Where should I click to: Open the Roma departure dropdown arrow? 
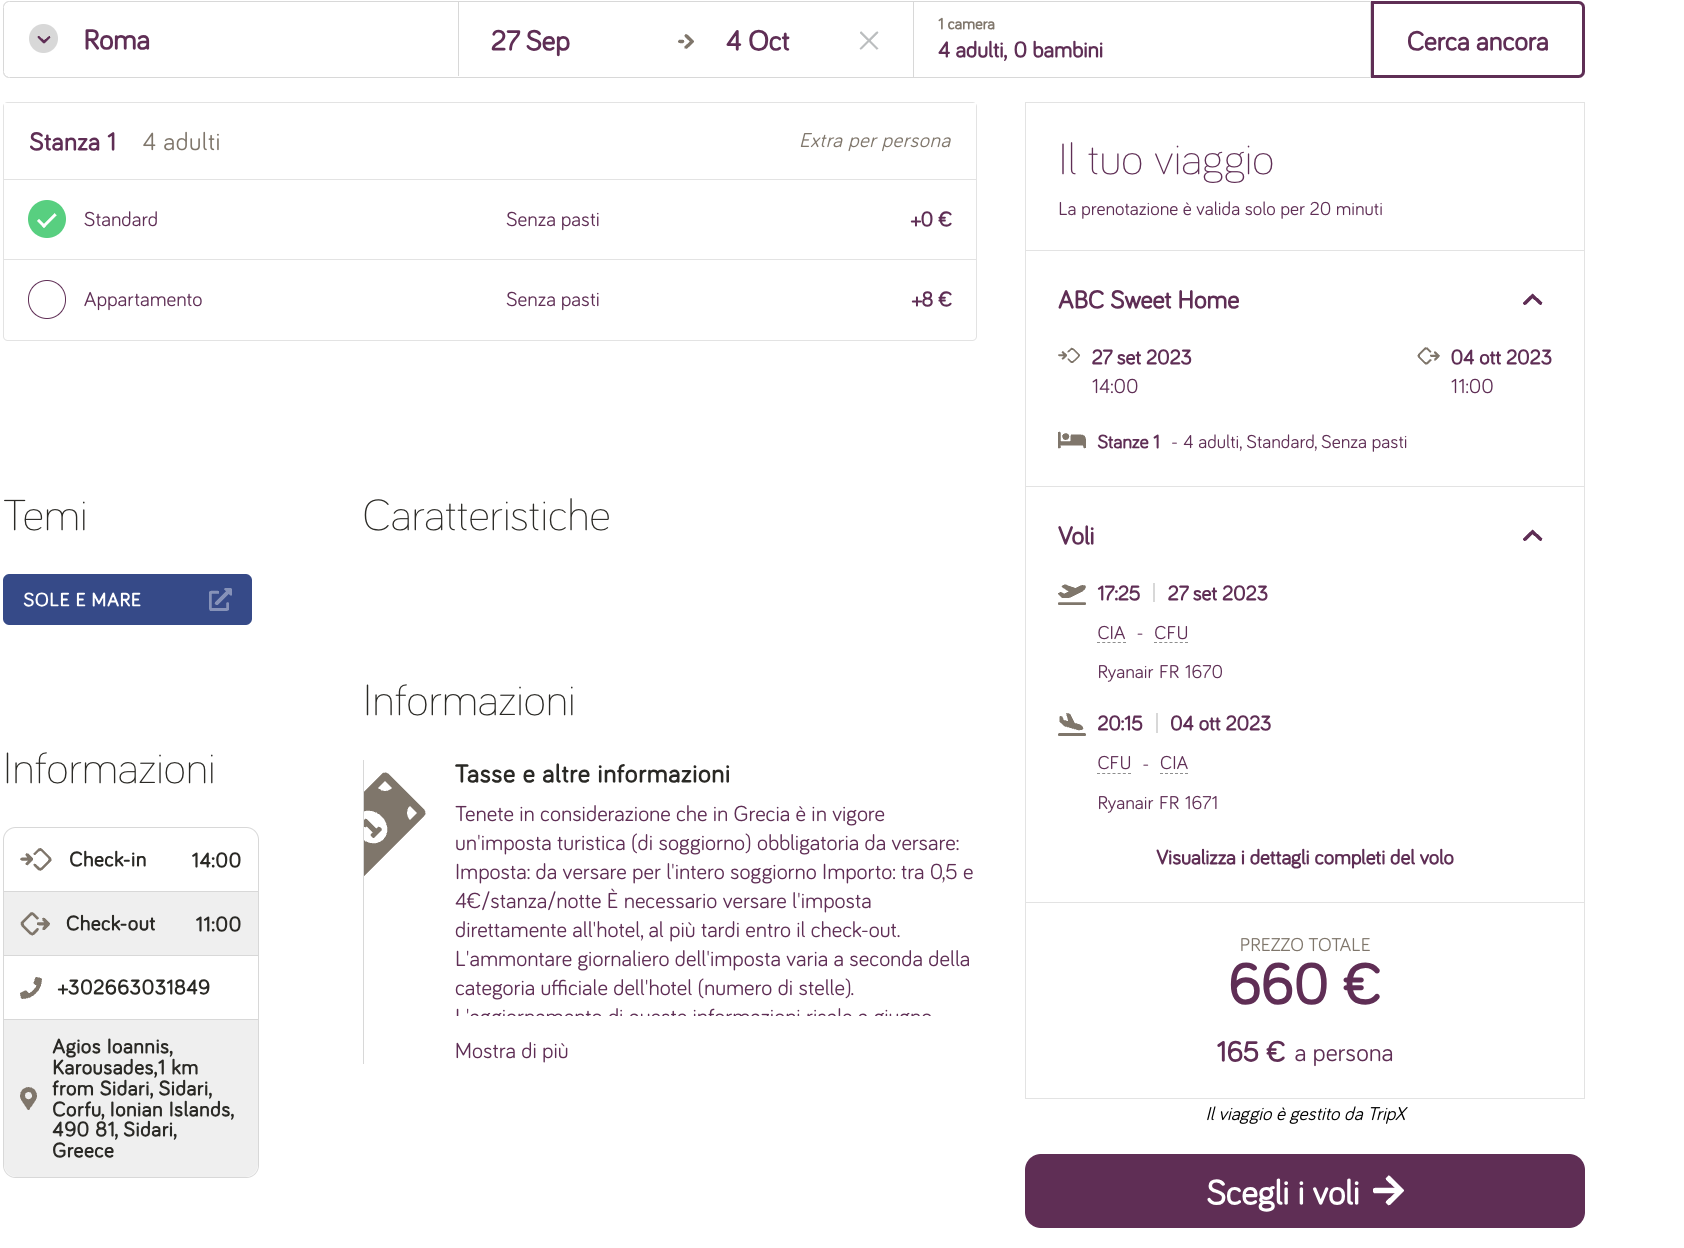click(43, 40)
